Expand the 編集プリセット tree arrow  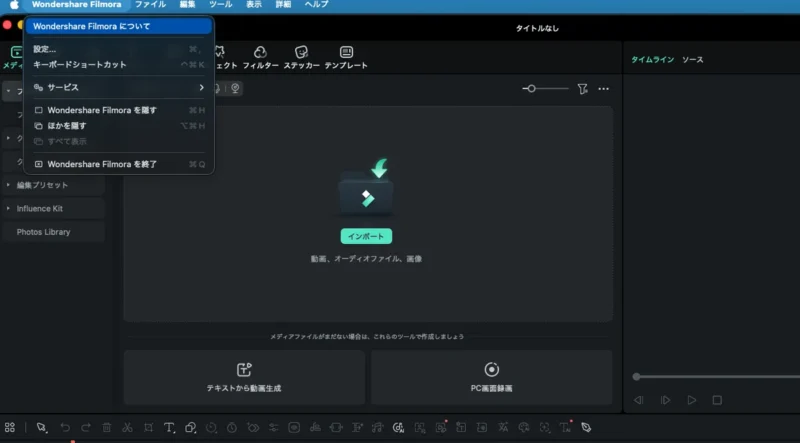[8, 185]
